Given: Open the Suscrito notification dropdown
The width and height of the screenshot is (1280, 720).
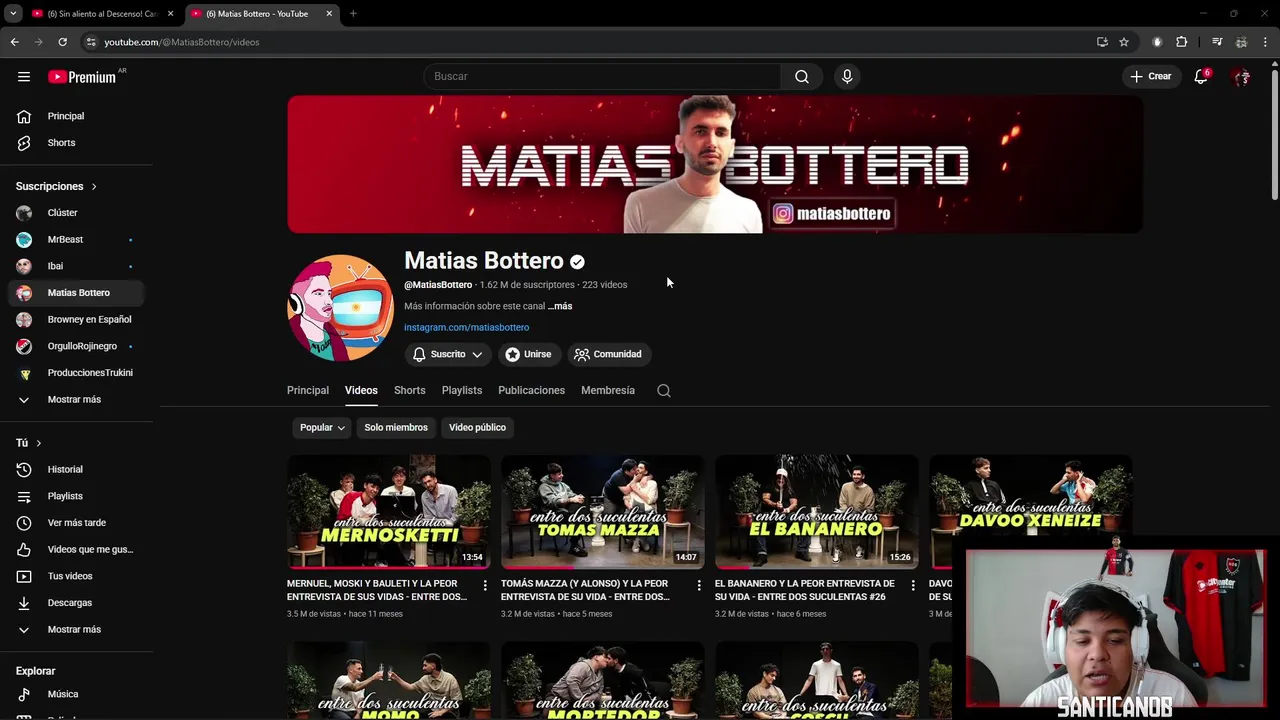Looking at the screenshot, I should pos(448,354).
